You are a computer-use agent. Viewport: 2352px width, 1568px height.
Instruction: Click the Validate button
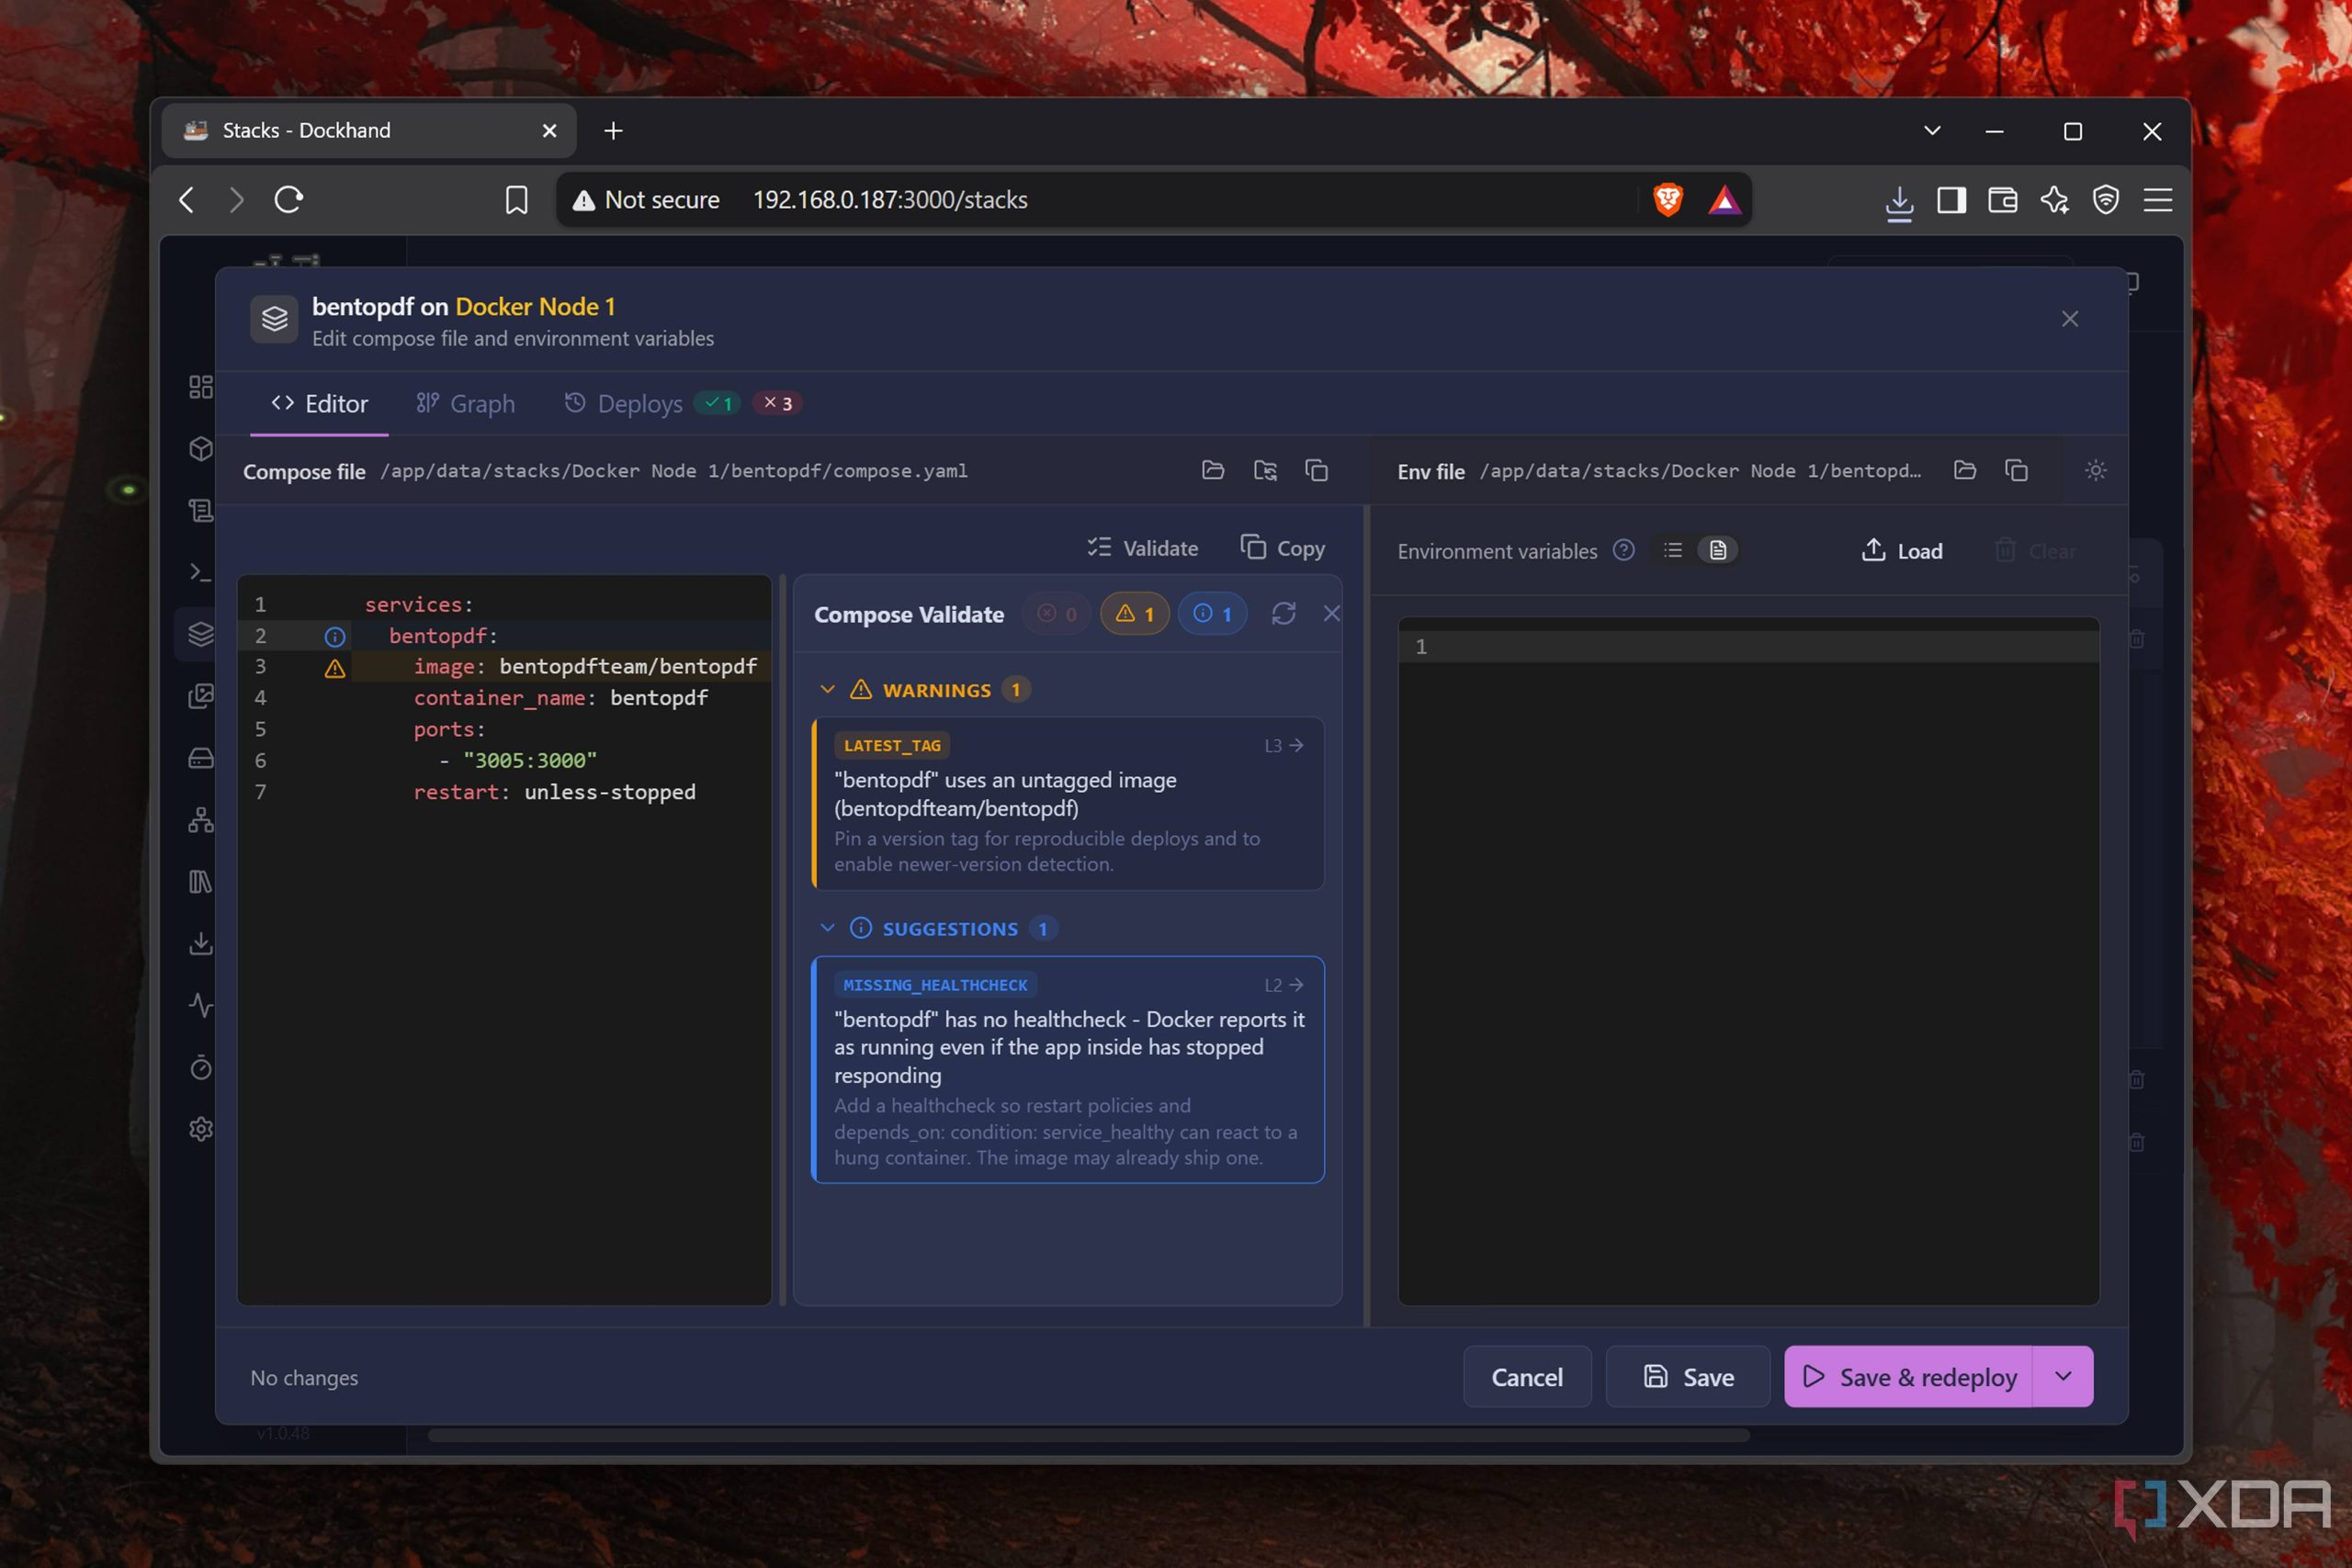click(1143, 548)
